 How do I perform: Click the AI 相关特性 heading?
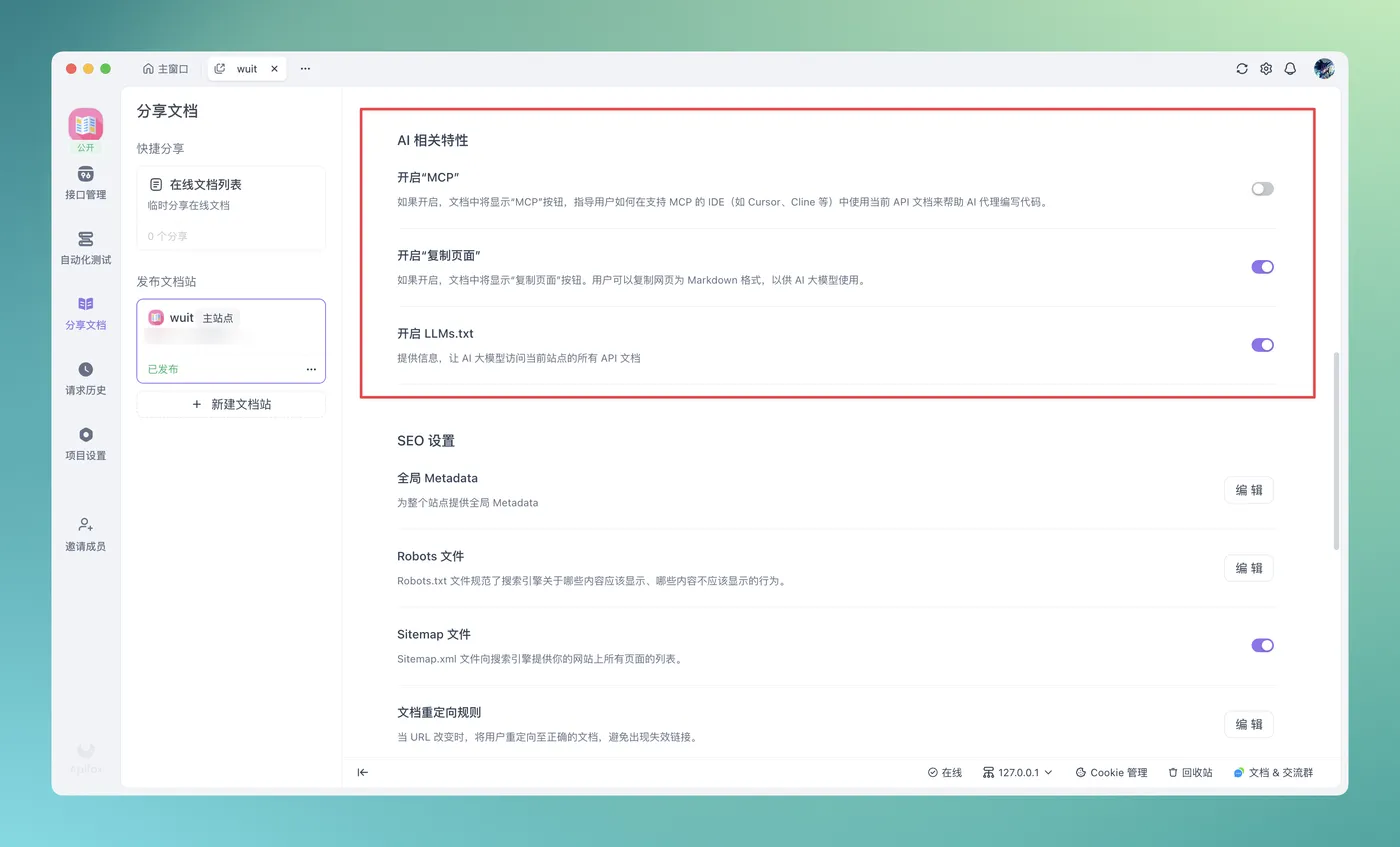[x=433, y=140]
